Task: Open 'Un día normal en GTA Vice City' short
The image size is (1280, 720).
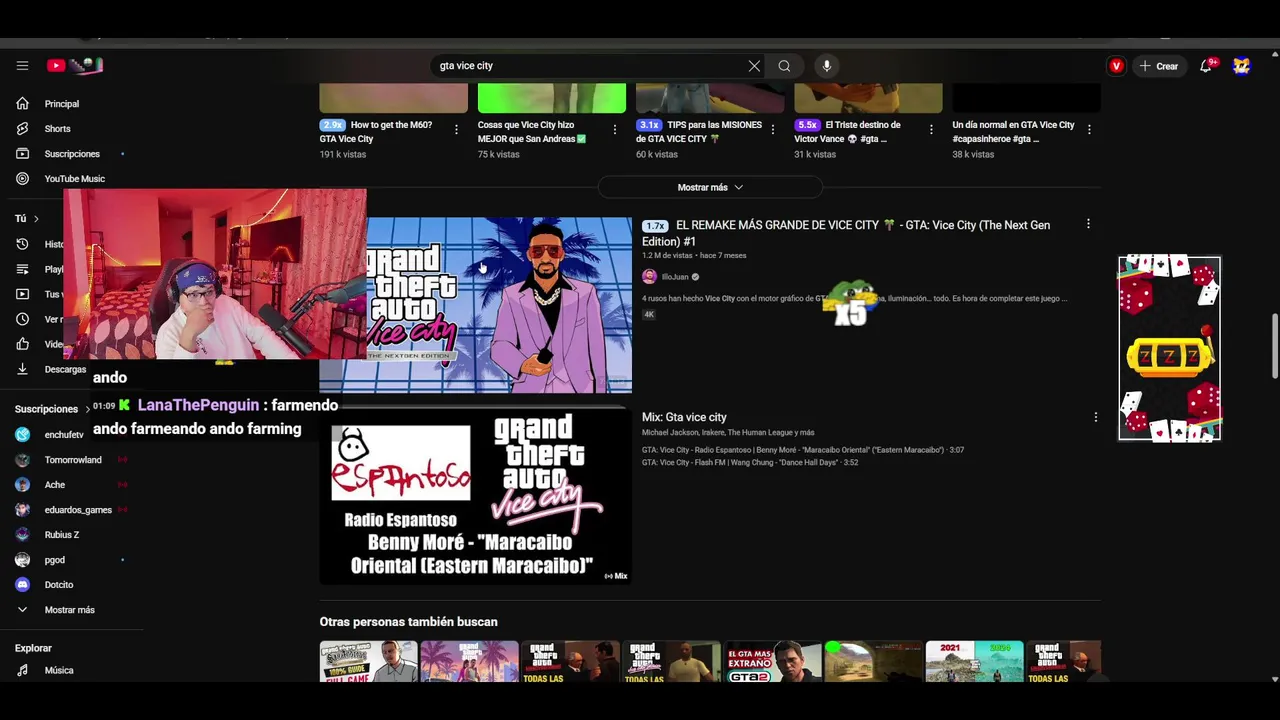Action: (1014, 132)
